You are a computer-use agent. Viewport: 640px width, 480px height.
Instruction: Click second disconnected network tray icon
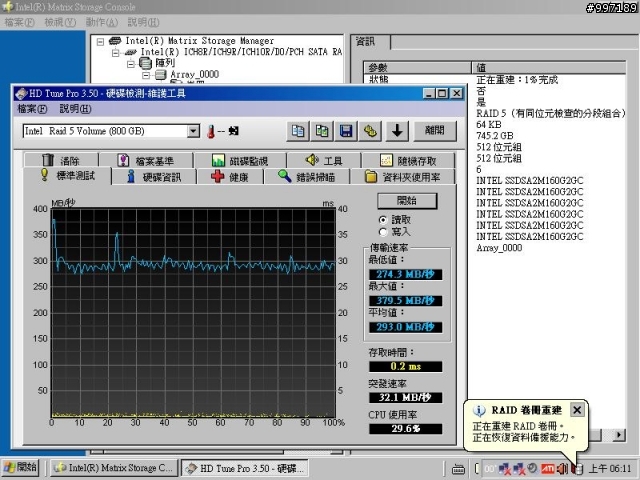(x=519, y=469)
